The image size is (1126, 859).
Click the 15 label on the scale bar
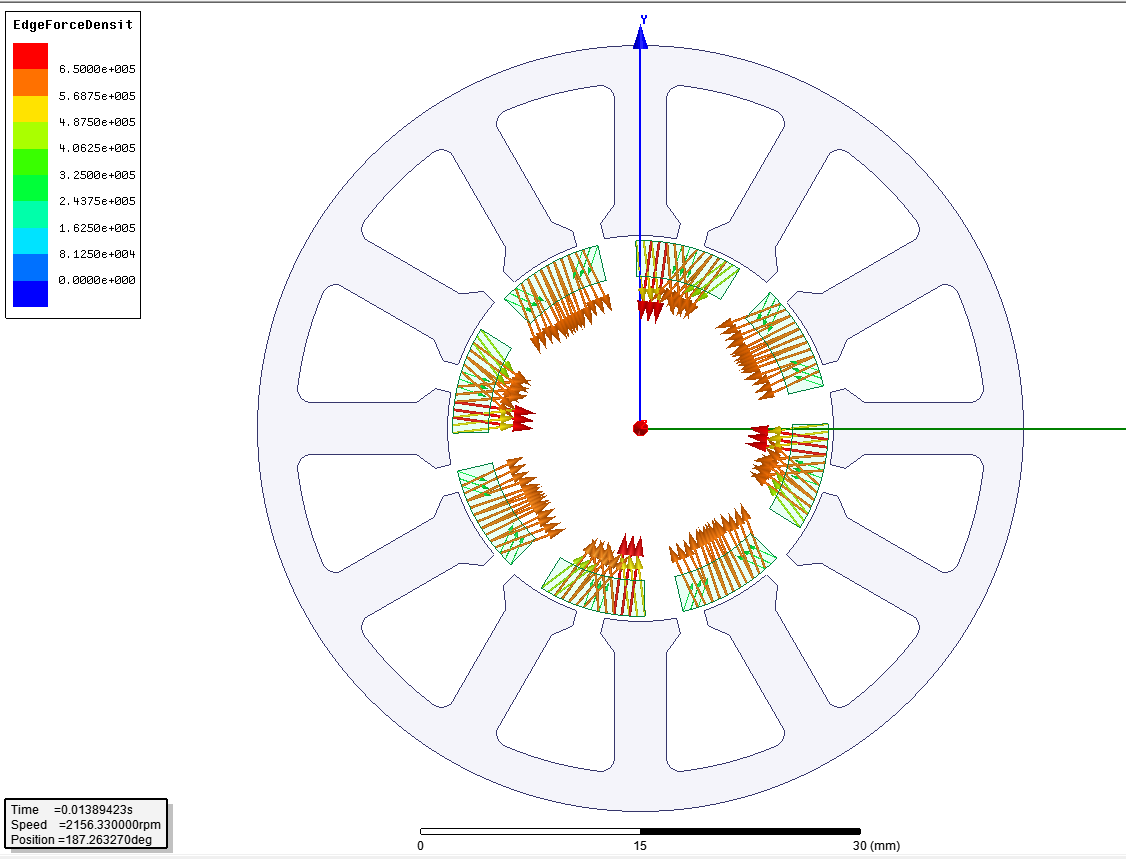(640, 845)
